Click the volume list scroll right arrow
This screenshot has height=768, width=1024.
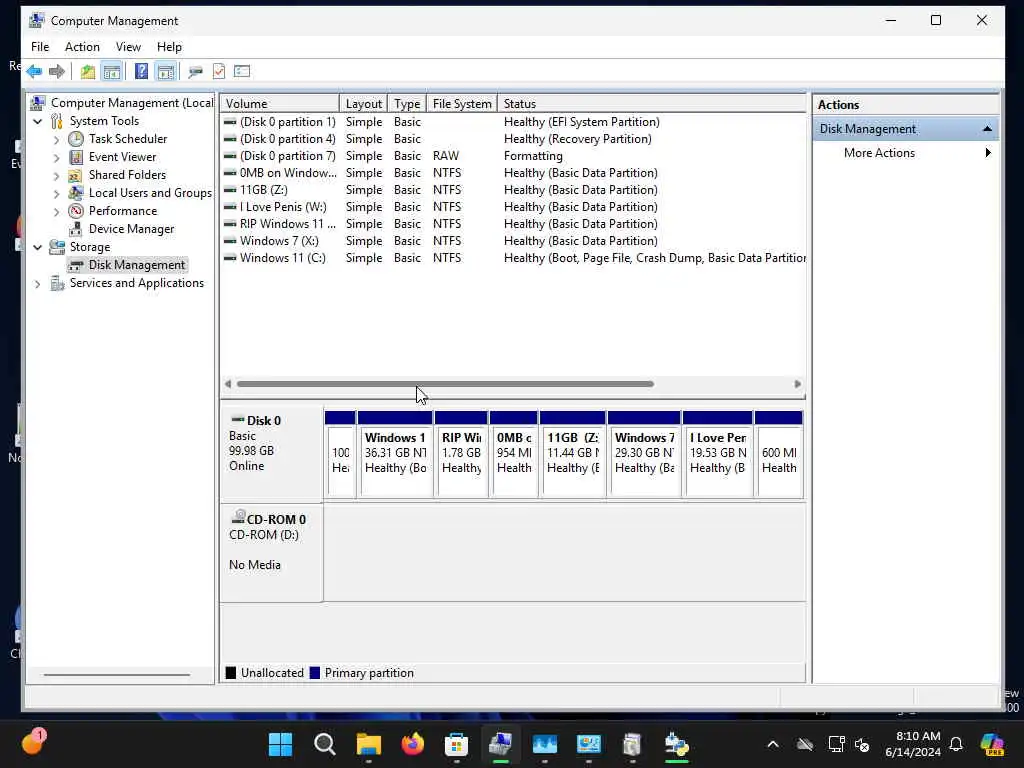(797, 384)
